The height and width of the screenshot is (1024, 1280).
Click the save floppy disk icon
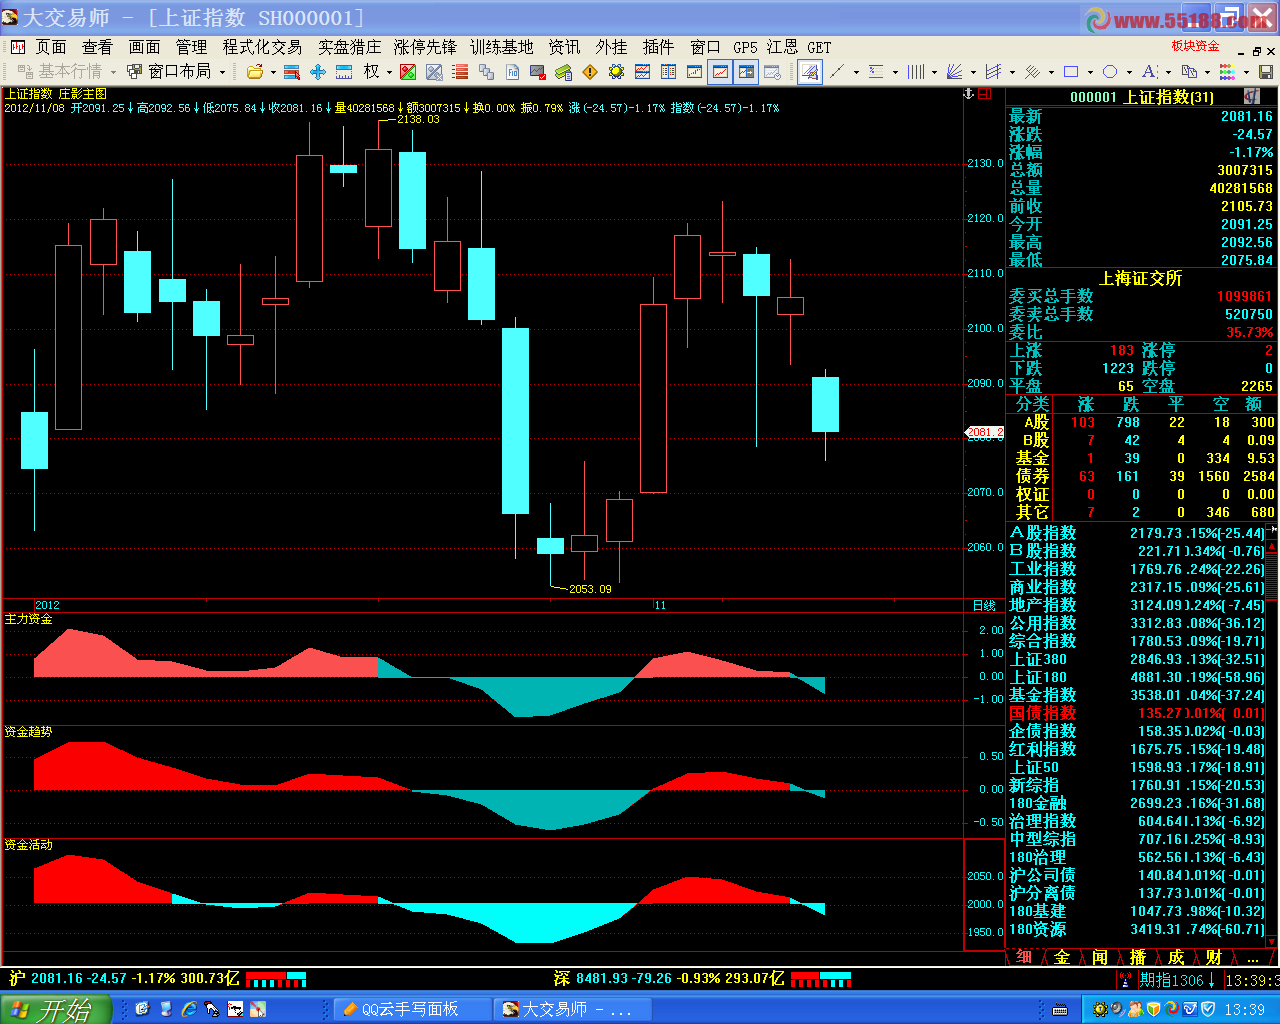point(1265,72)
